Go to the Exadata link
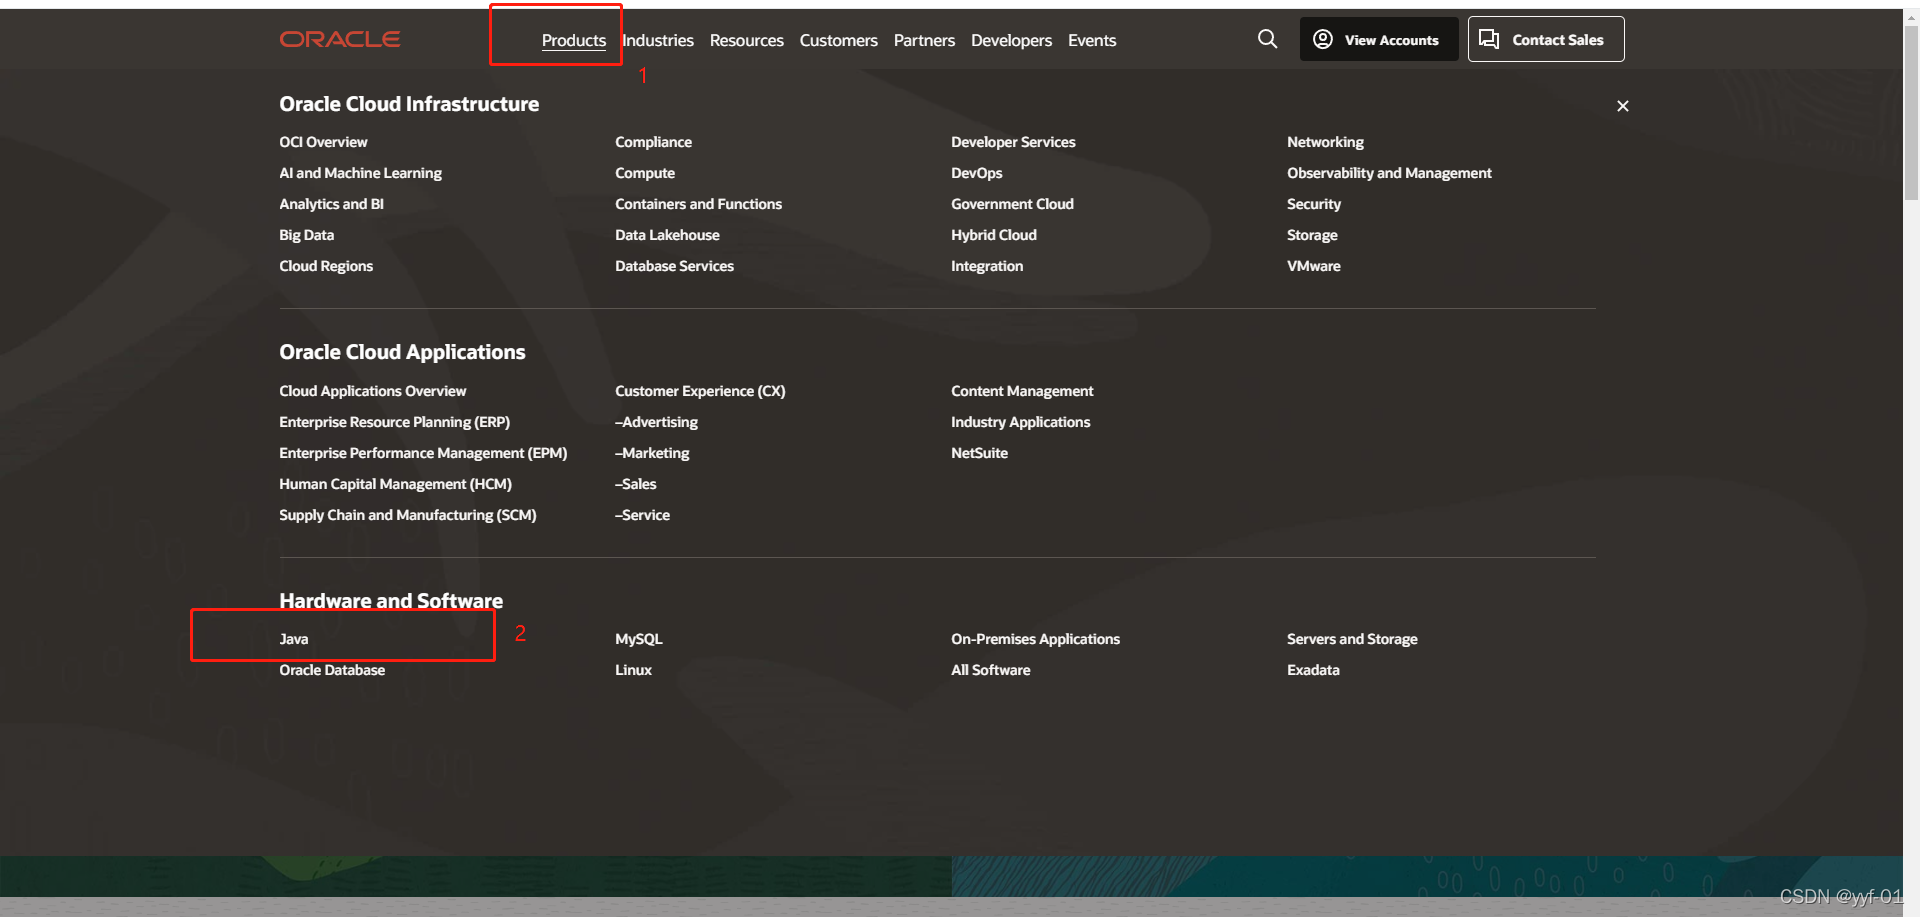 coord(1313,670)
